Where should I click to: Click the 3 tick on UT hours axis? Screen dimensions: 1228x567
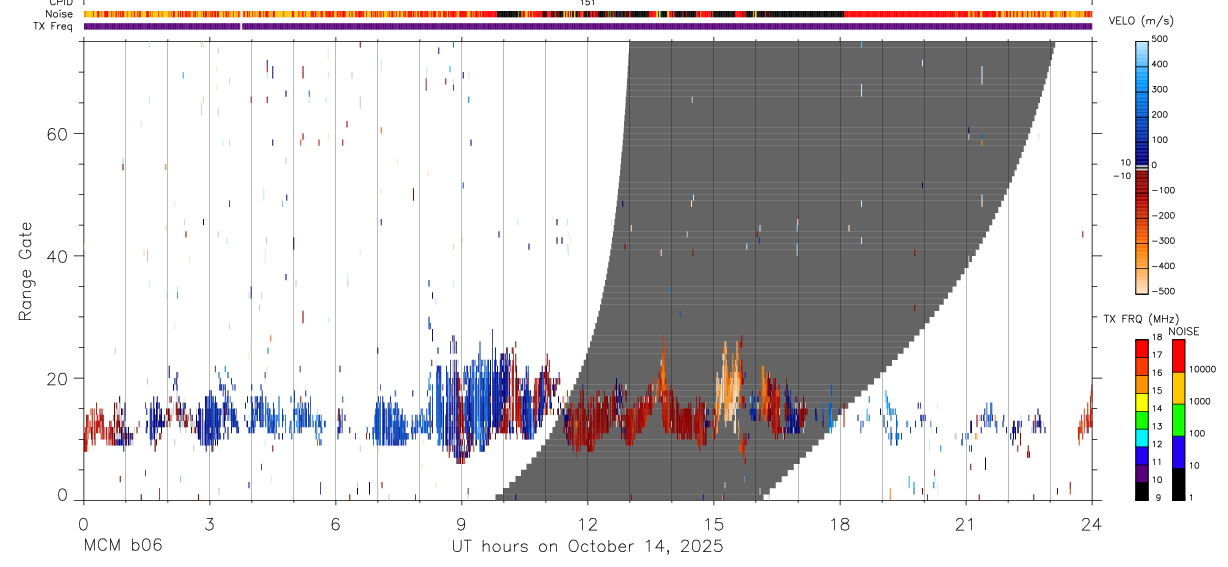(x=209, y=524)
